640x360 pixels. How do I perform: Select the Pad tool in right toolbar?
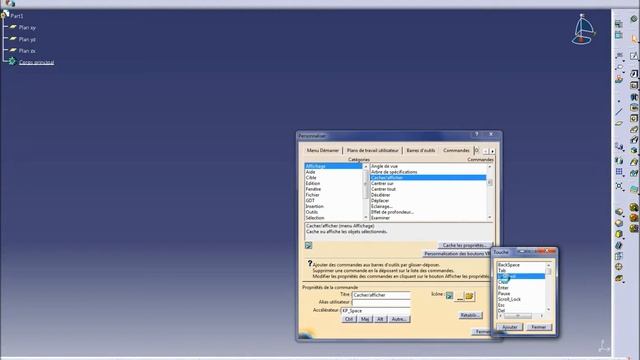point(634,74)
